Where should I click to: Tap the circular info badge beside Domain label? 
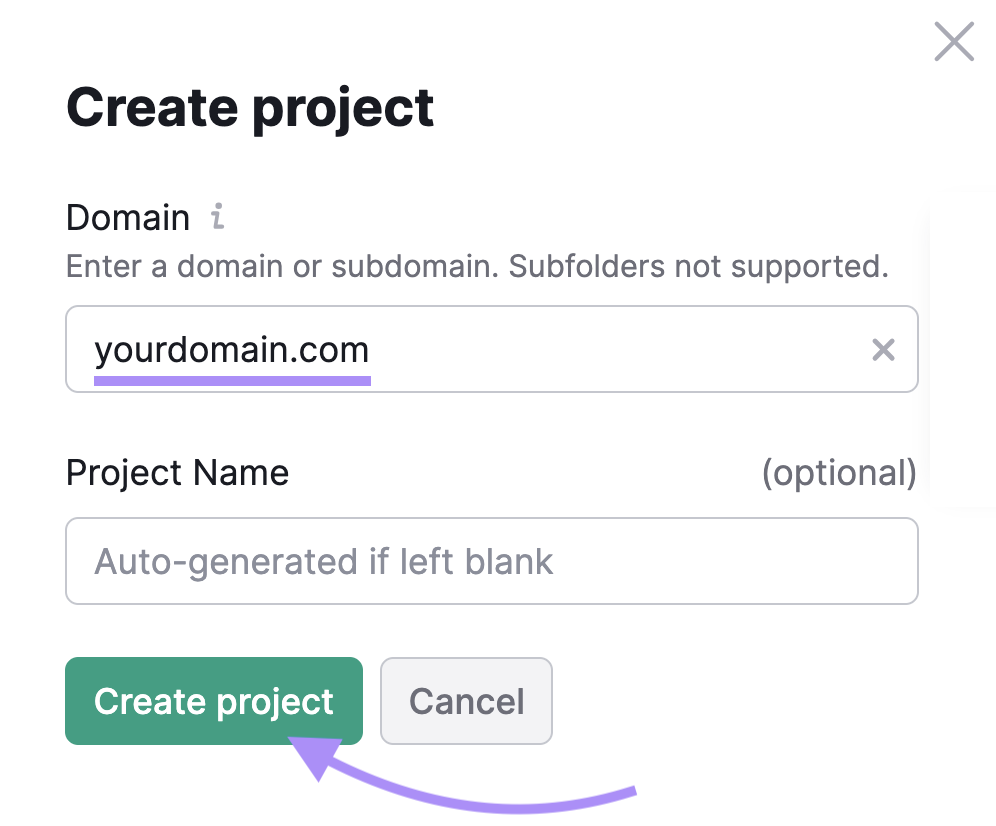point(219,217)
